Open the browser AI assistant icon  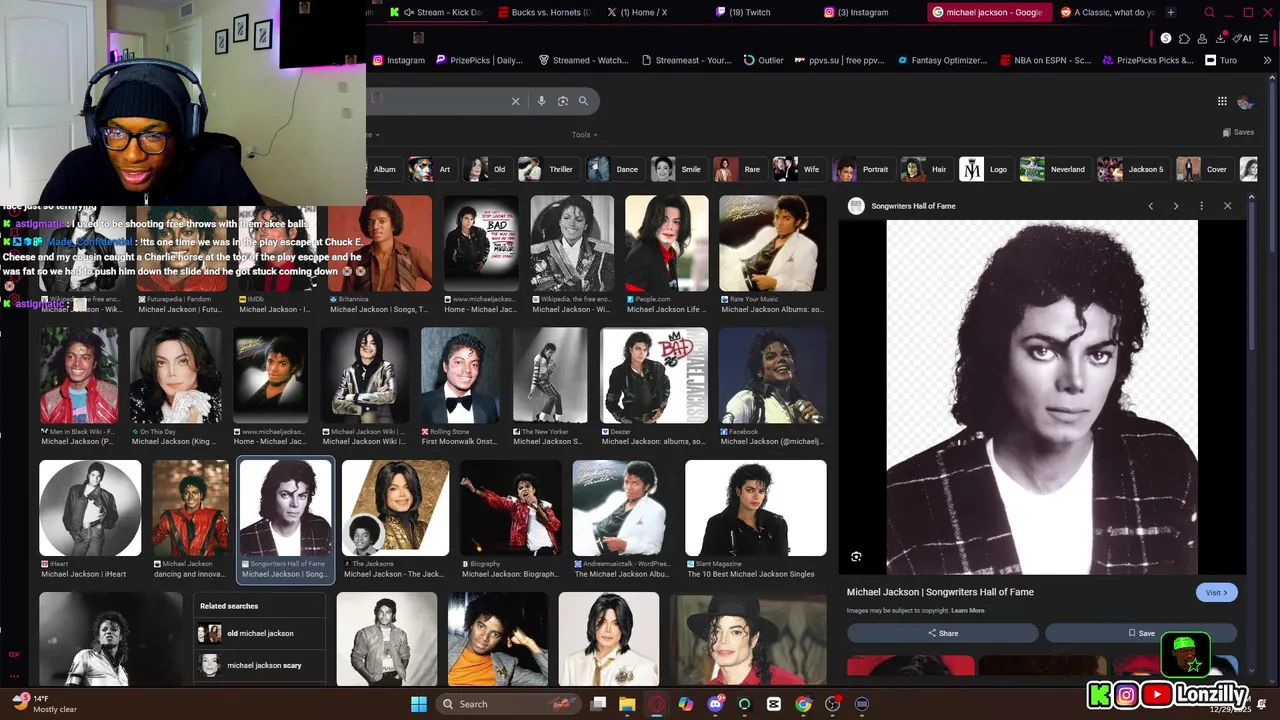click(1242, 38)
